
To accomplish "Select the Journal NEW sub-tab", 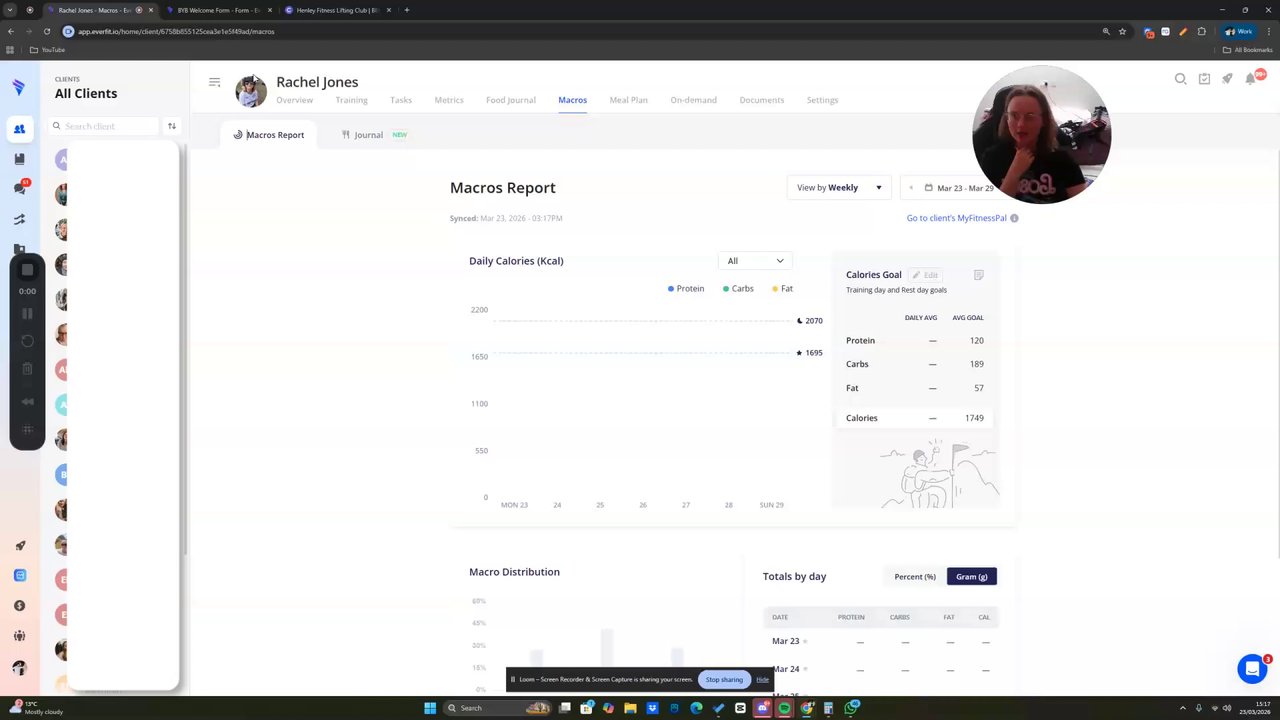I will pyautogui.click(x=374, y=135).
